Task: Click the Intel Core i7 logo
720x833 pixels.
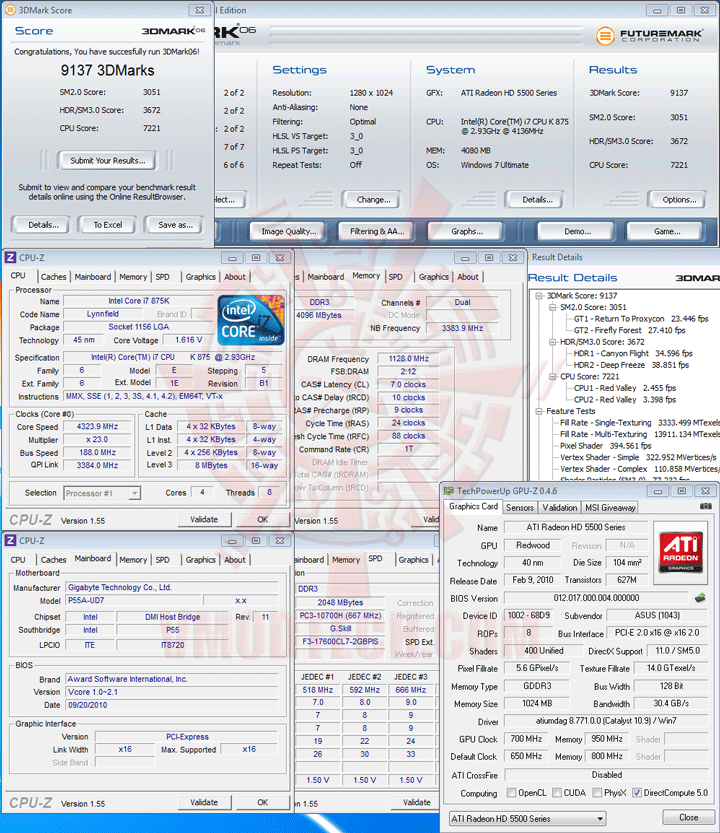Action: (252, 320)
